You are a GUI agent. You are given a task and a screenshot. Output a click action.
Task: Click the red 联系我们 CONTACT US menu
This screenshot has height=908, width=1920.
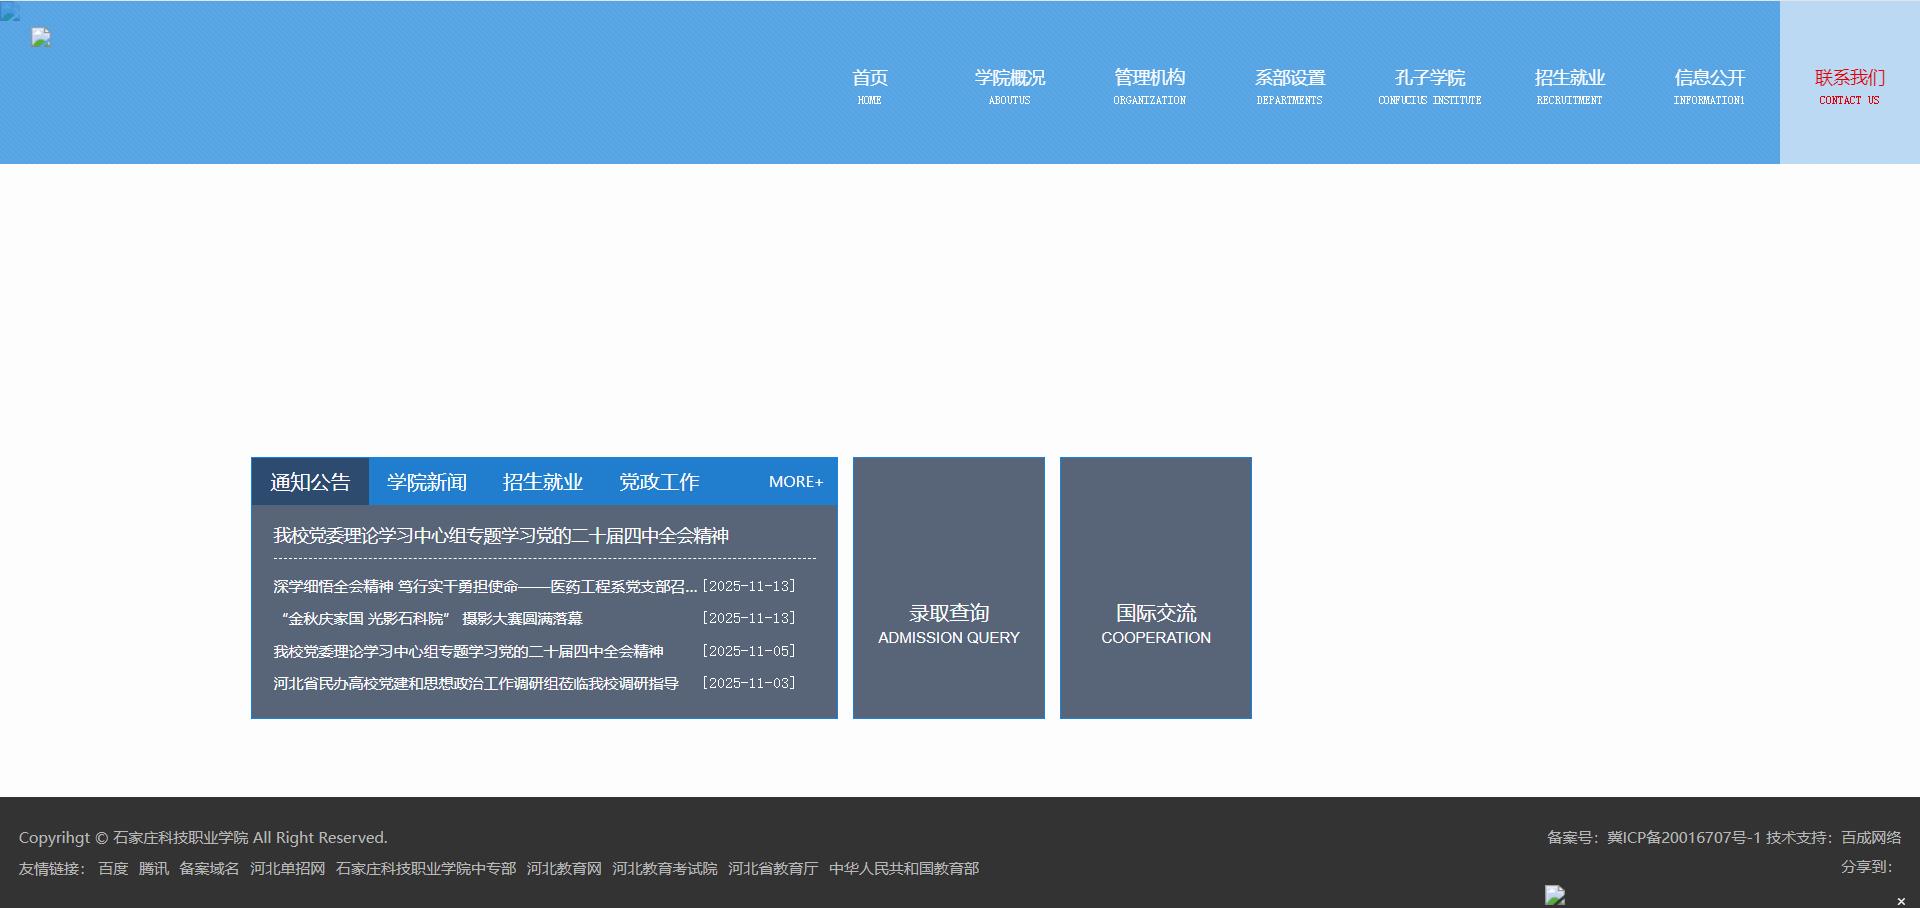coord(1849,85)
